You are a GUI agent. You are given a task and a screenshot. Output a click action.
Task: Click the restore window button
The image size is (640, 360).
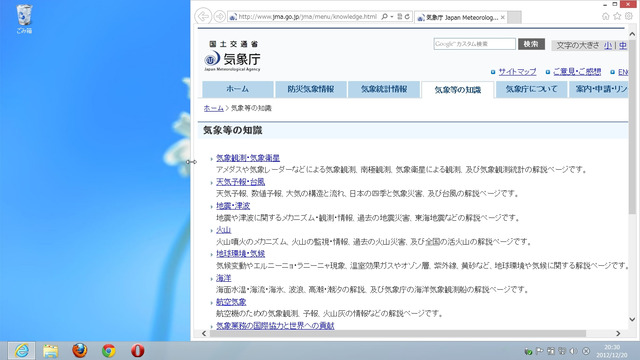point(615,4)
